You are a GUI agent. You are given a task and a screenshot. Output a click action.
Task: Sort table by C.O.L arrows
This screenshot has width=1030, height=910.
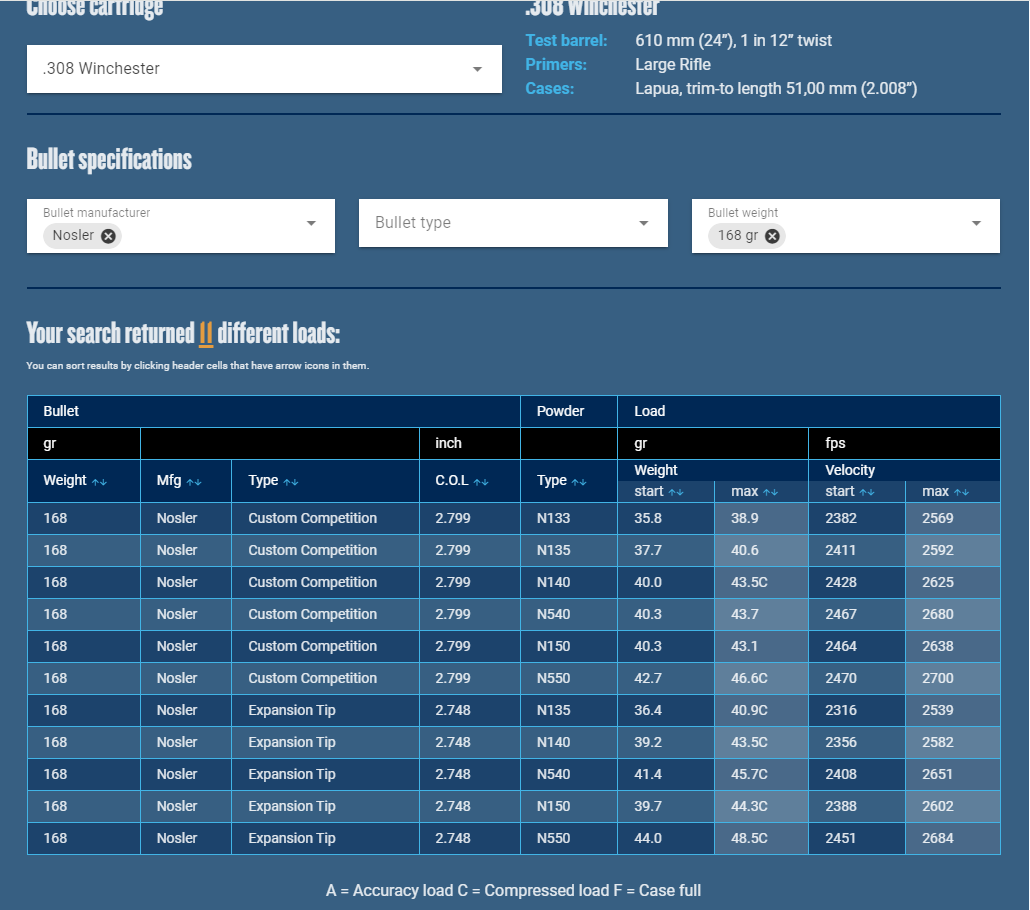[x=481, y=482]
